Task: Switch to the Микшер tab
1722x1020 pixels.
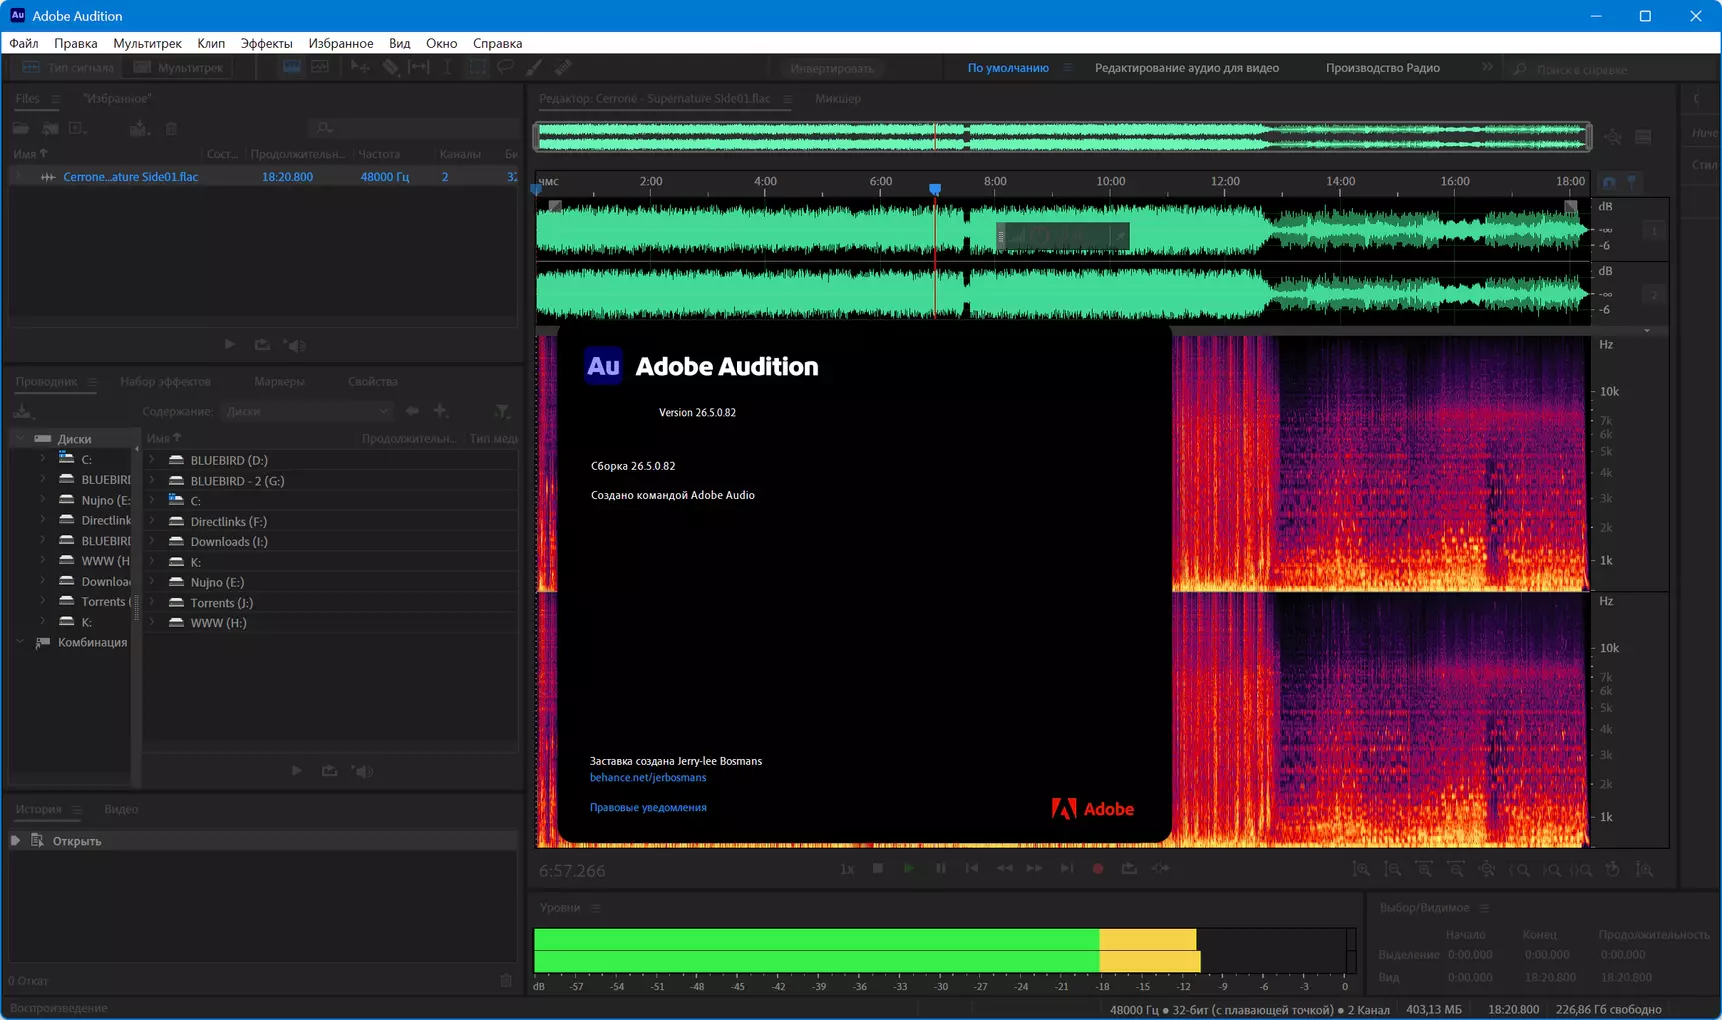Action: pyautogui.click(x=838, y=98)
